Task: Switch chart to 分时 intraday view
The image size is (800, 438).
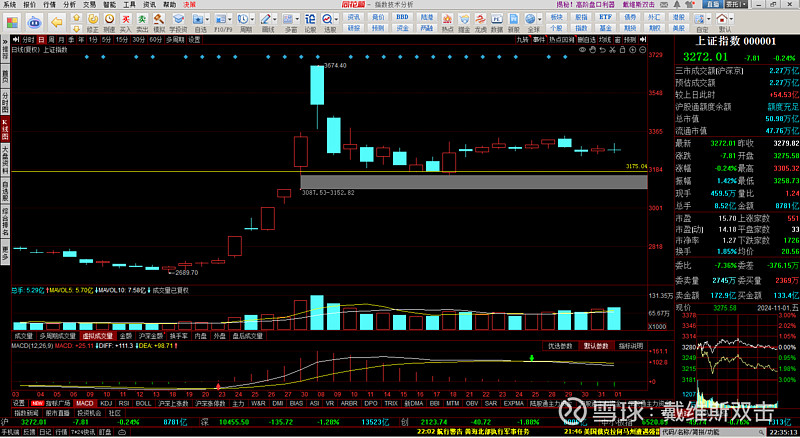Action: (29, 39)
